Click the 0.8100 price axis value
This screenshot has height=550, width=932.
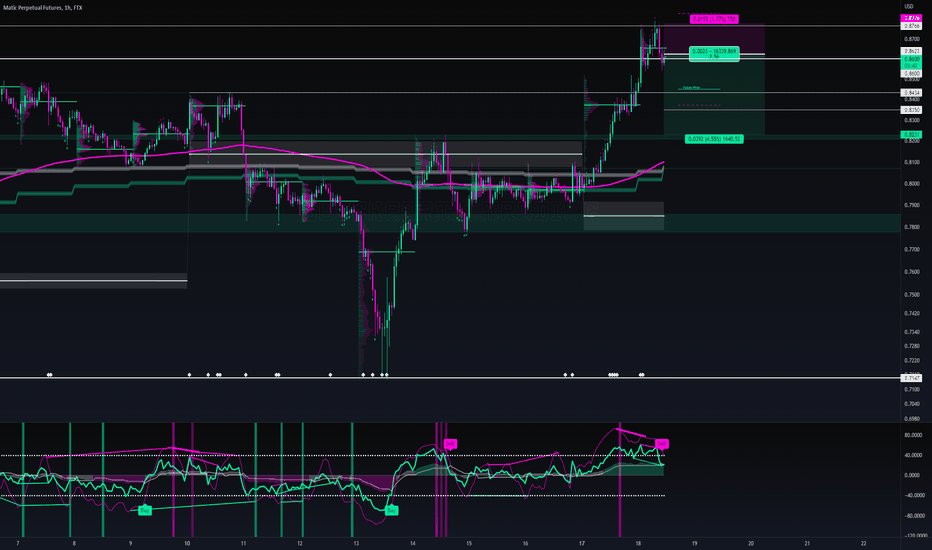click(x=912, y=162)
